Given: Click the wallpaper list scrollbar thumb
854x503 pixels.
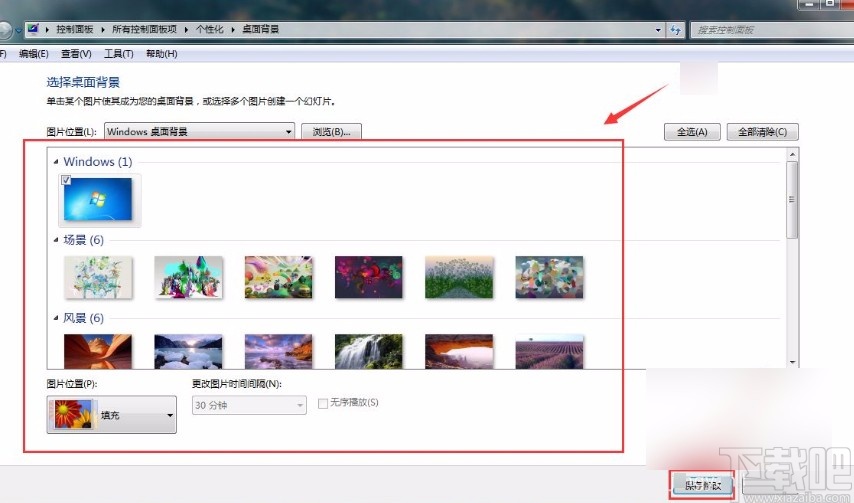Looking at the screenshot, I should pos(792,200).
